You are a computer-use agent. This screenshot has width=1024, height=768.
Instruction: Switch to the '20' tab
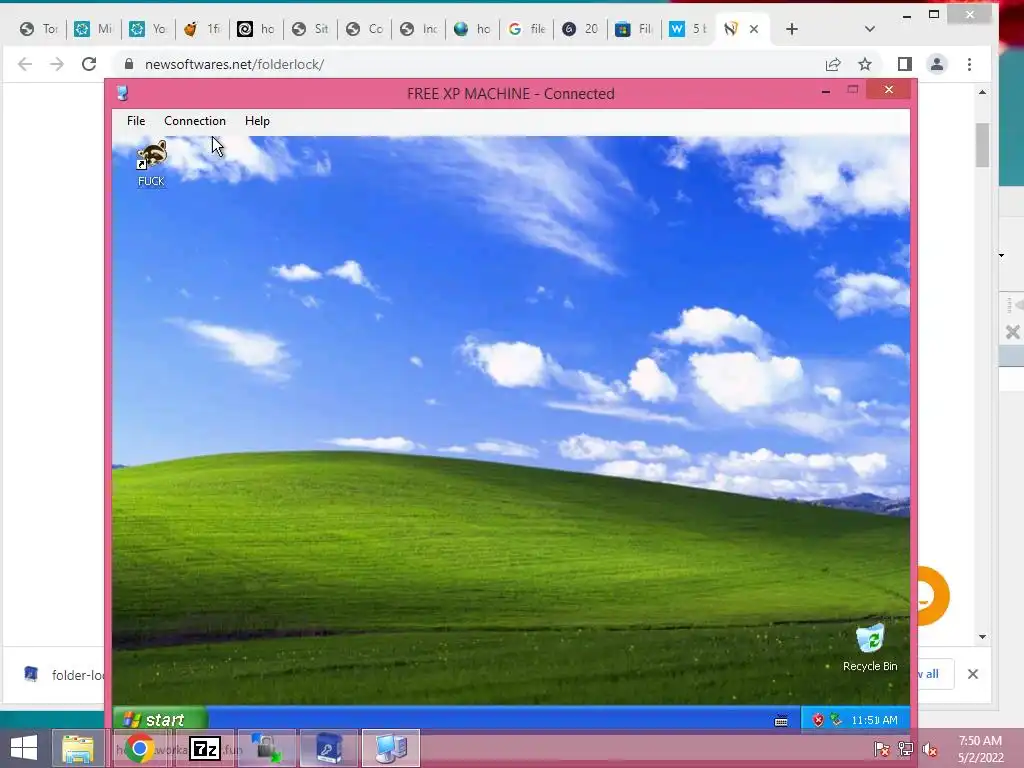click(x=580, y=29)
